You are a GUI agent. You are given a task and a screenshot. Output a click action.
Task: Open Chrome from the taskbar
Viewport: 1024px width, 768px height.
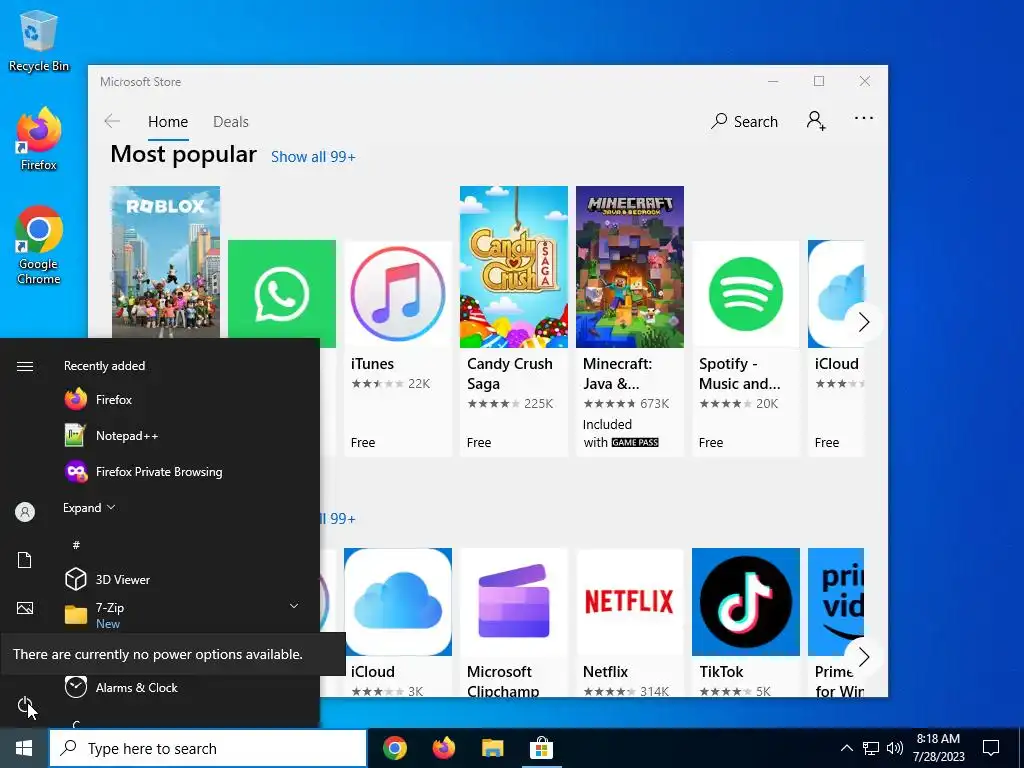click(395, 748)
